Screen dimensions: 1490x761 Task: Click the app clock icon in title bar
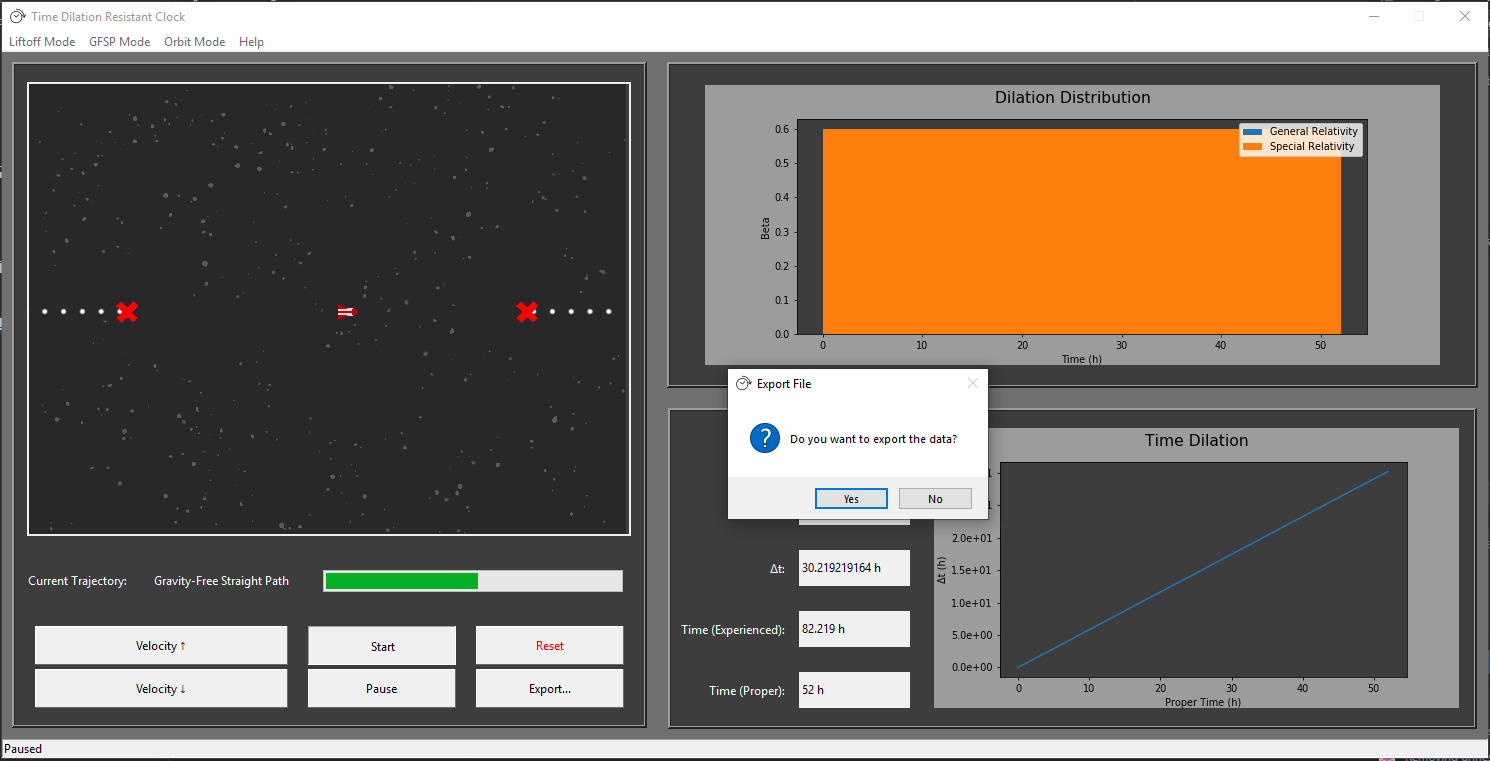pos(17,16)
